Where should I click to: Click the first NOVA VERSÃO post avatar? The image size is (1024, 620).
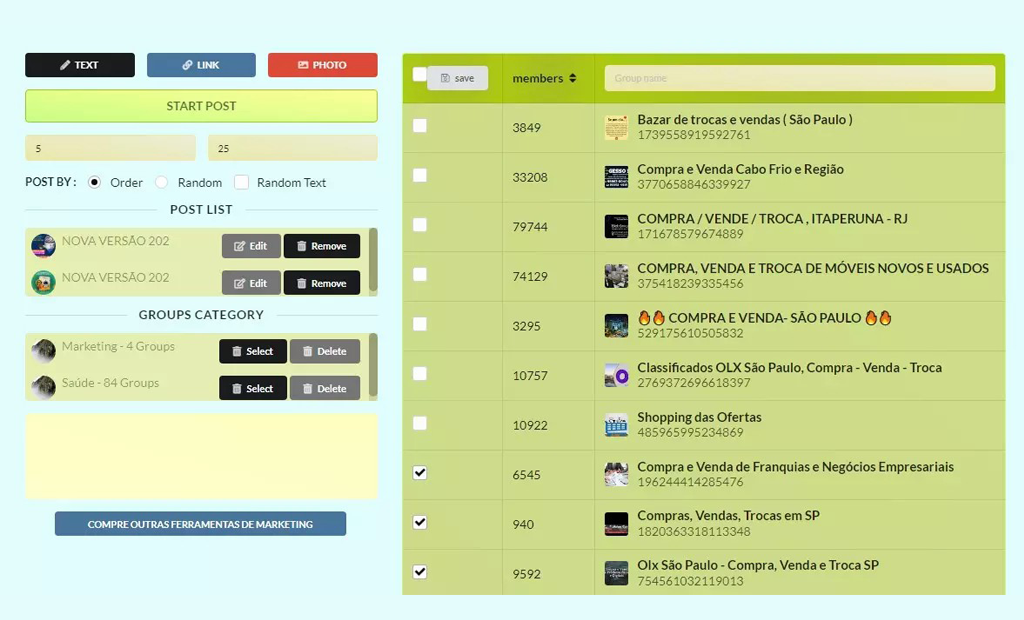coord(43,245)
